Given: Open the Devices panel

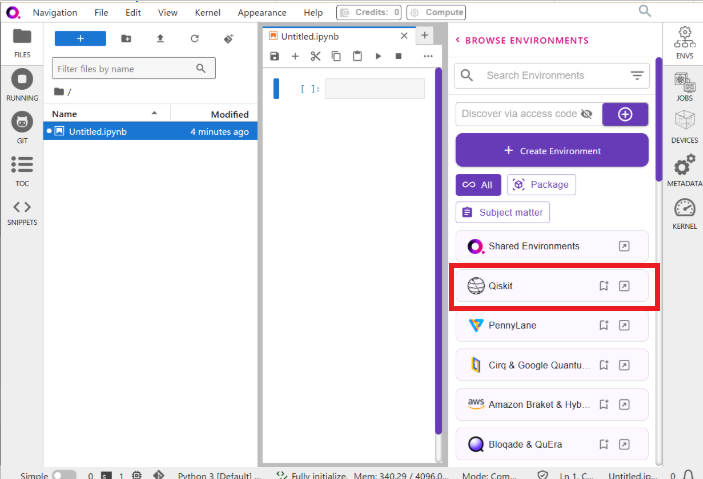Looking at the screenshot, I should (685, 126).
